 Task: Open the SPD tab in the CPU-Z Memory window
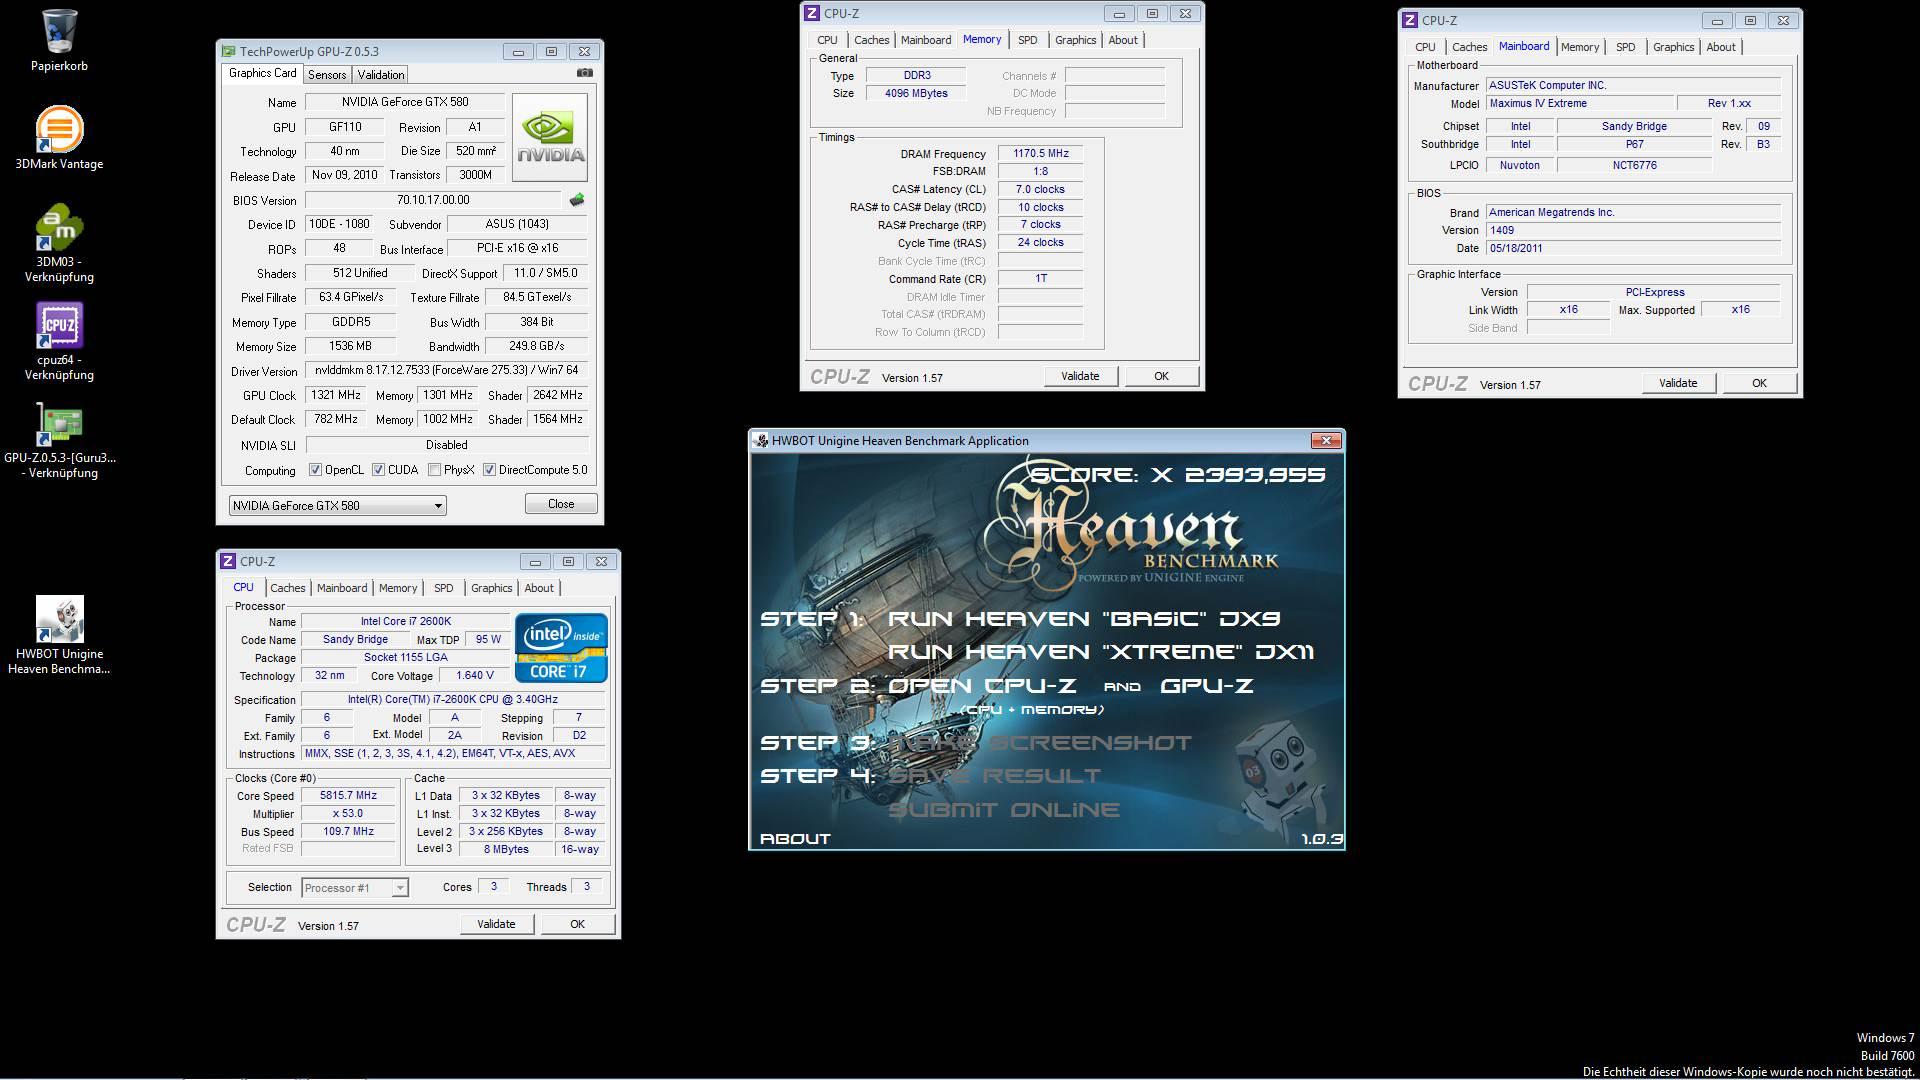(x=1028, y=40)
